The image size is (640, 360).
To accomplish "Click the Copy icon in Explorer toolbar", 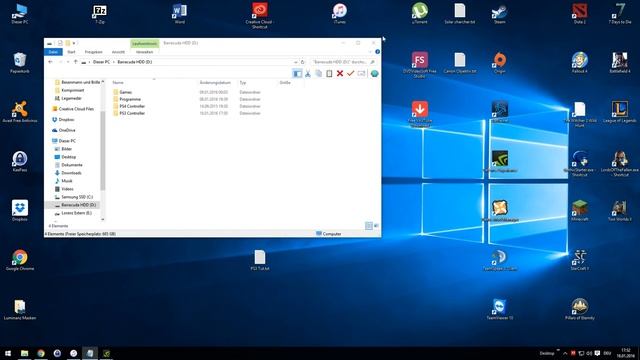I will tap(318, 73).
